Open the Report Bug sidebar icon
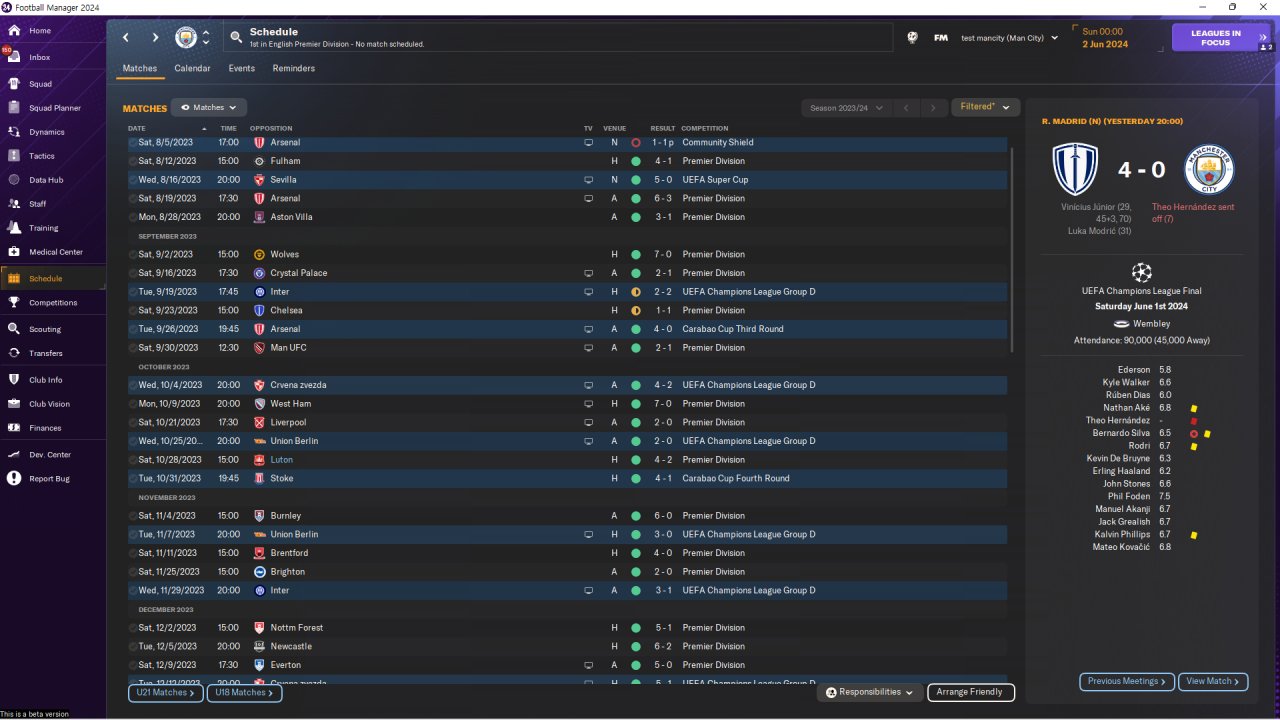1280x720 pixels. pyautogui.click(x=14, y=479)
